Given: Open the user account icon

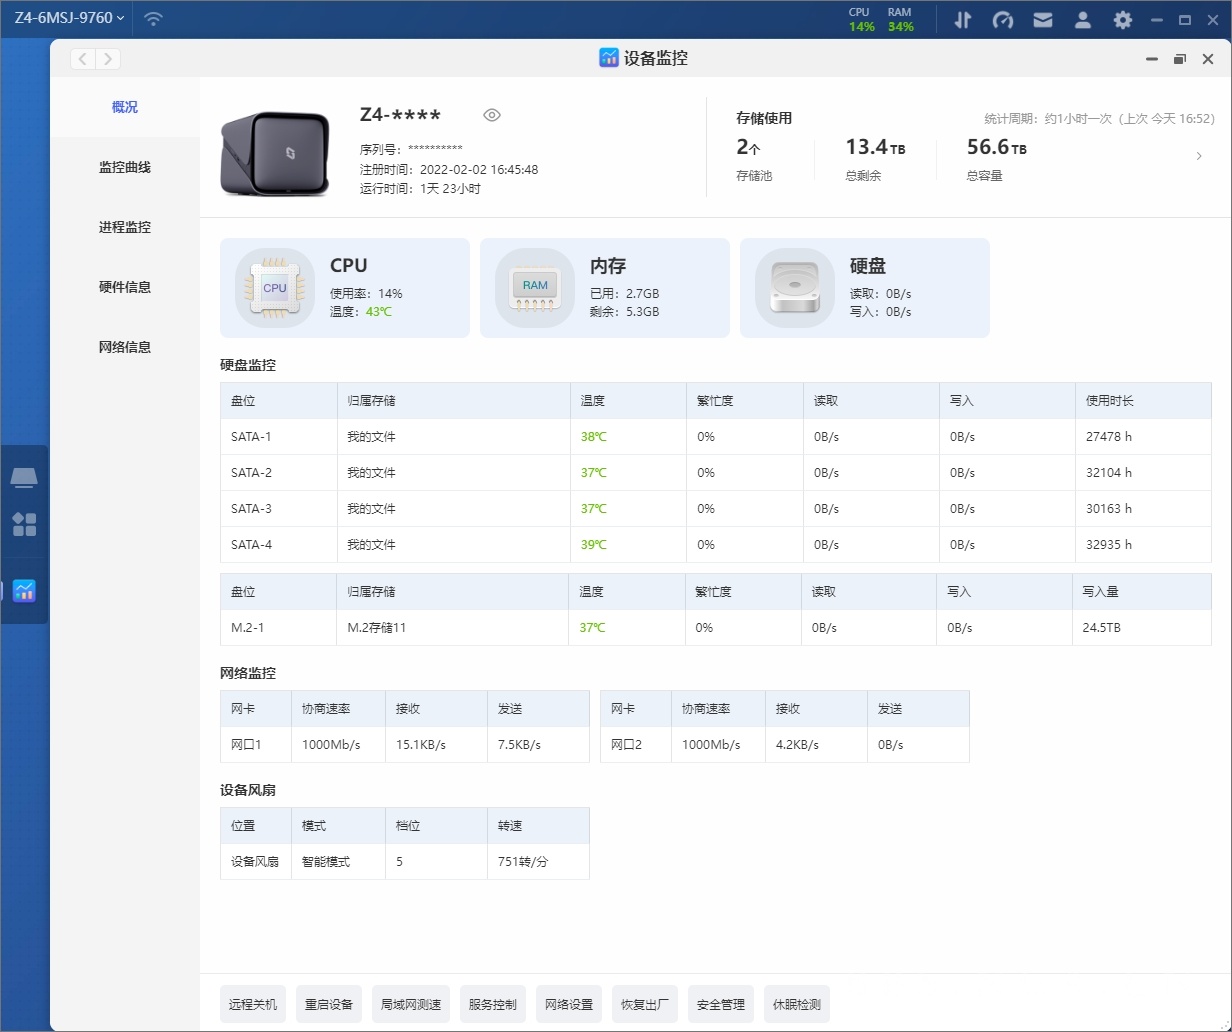Looking at the screenshot, I should (1083, 19).
